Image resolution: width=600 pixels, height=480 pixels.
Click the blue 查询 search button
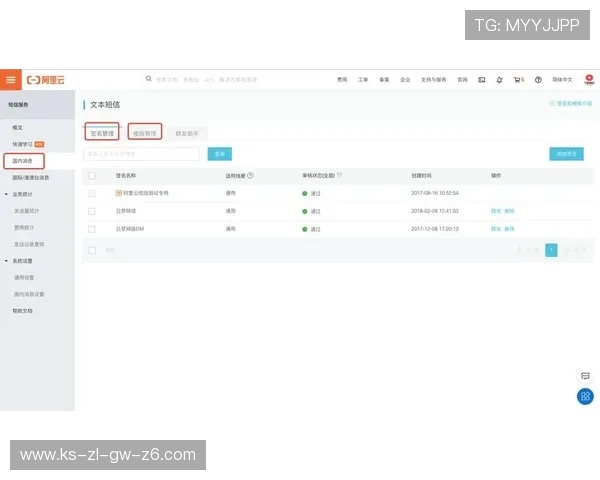coord(220,154)
